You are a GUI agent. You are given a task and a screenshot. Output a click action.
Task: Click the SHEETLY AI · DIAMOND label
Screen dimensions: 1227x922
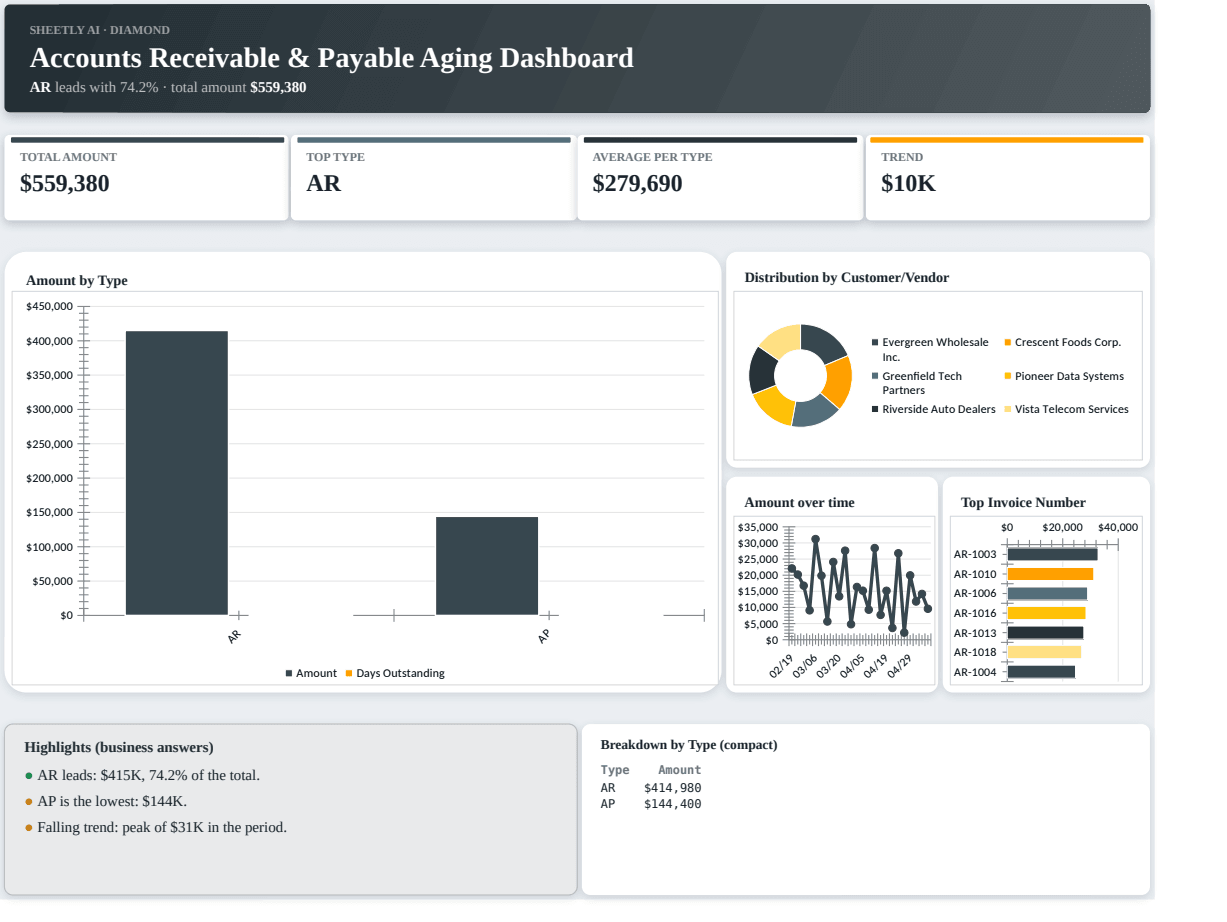pyautogui.click(x=100, y=30)
